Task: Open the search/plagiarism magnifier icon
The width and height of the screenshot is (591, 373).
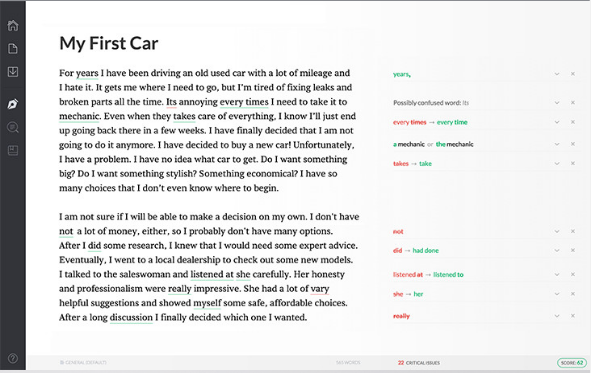Action: (13, 127)
